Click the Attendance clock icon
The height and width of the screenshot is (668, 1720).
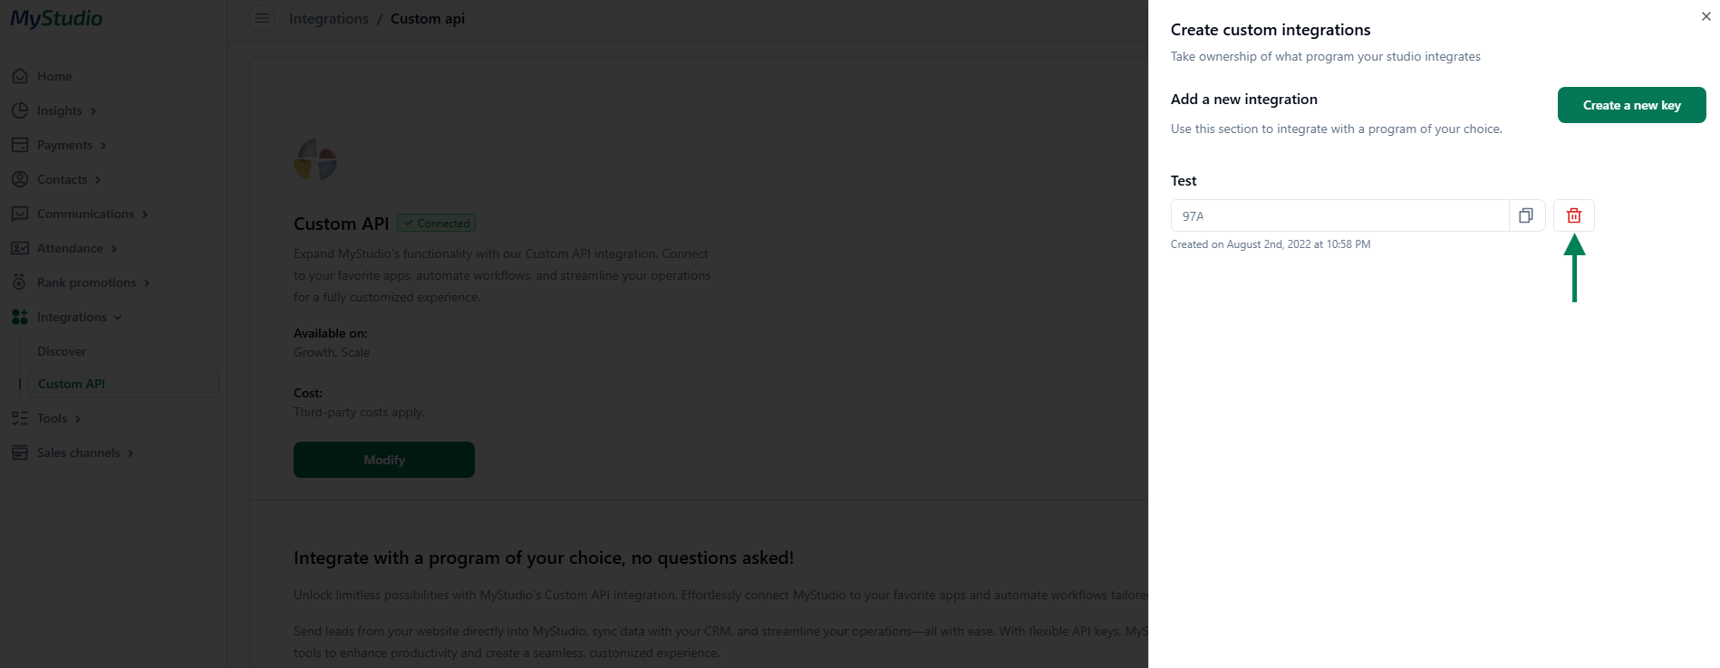pyautogui.click(x=20, y=247)
